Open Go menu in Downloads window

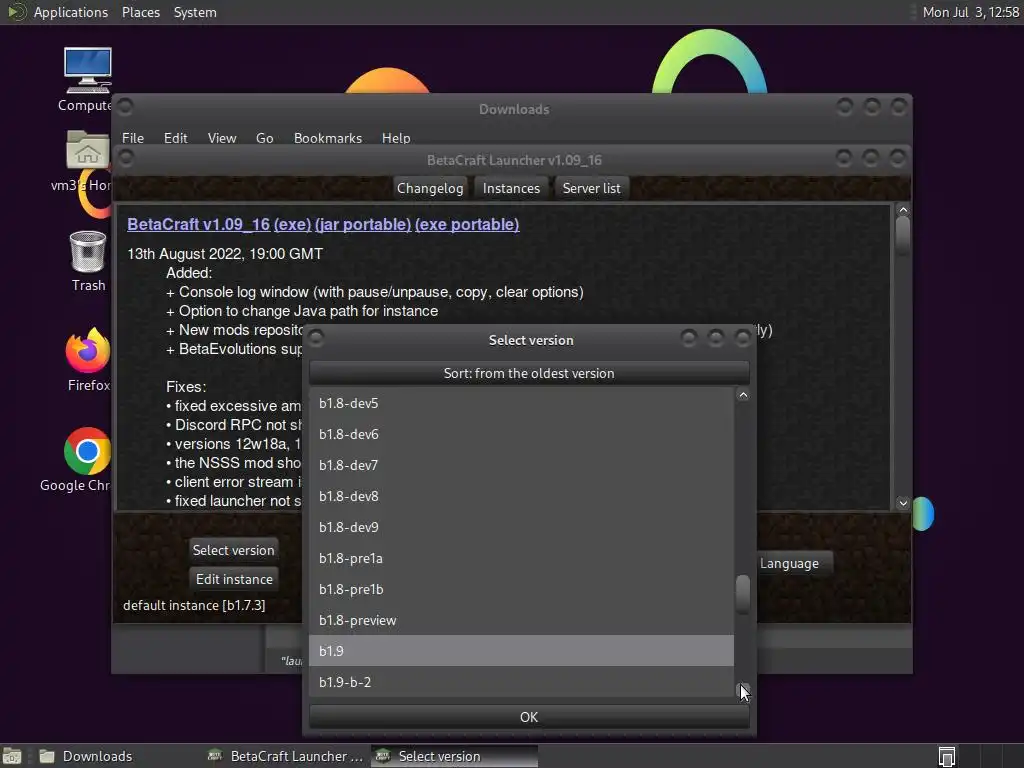[264, 138]
